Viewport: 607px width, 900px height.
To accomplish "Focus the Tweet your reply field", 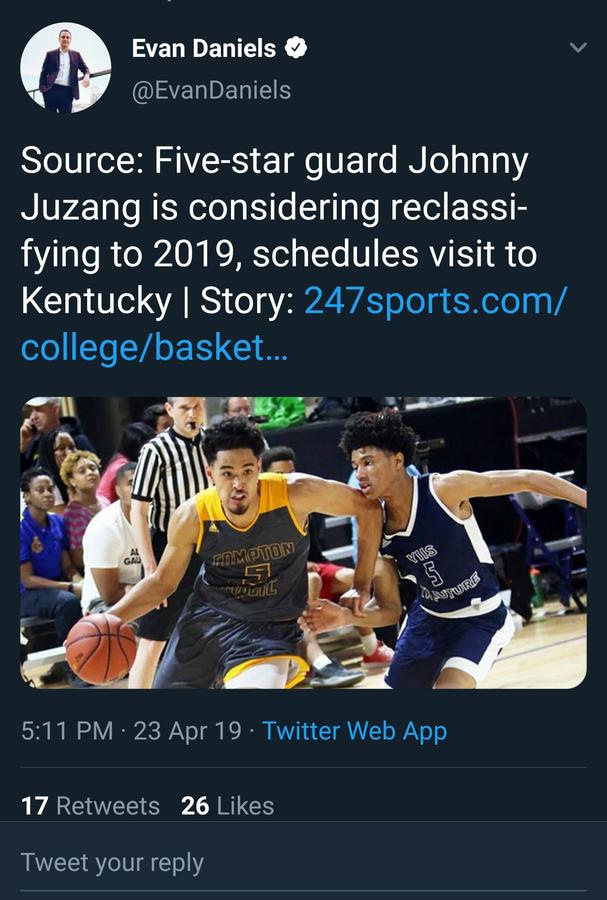I will [112, 862].
